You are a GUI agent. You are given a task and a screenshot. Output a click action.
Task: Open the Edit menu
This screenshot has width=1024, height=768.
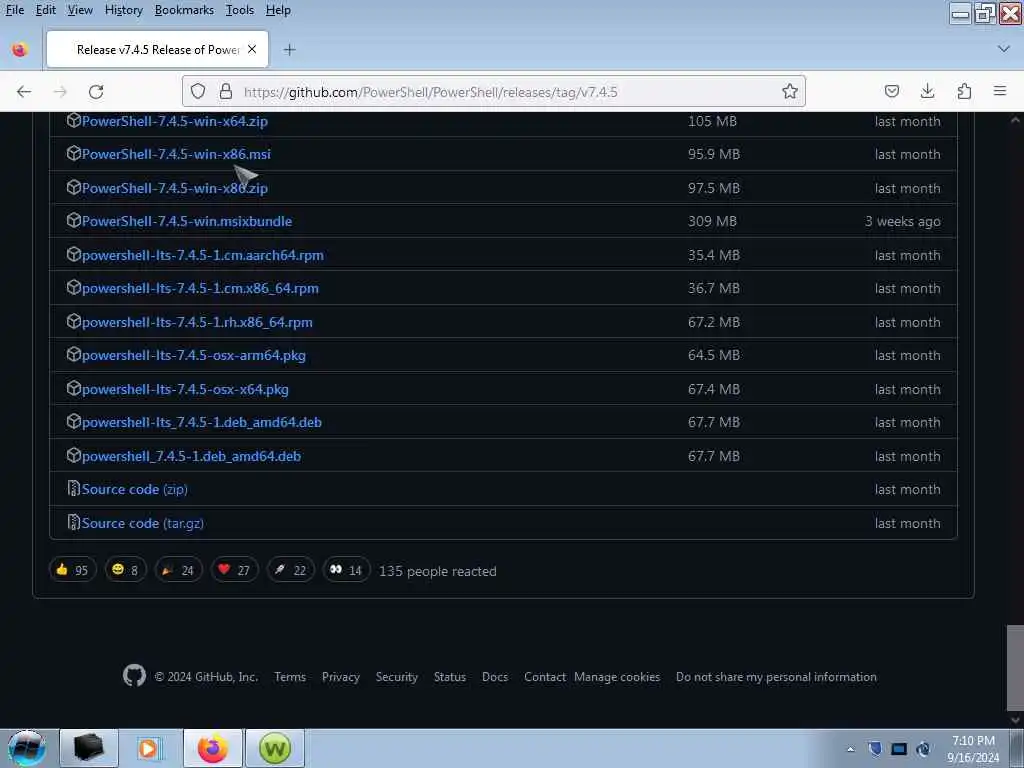click(46, 10)
